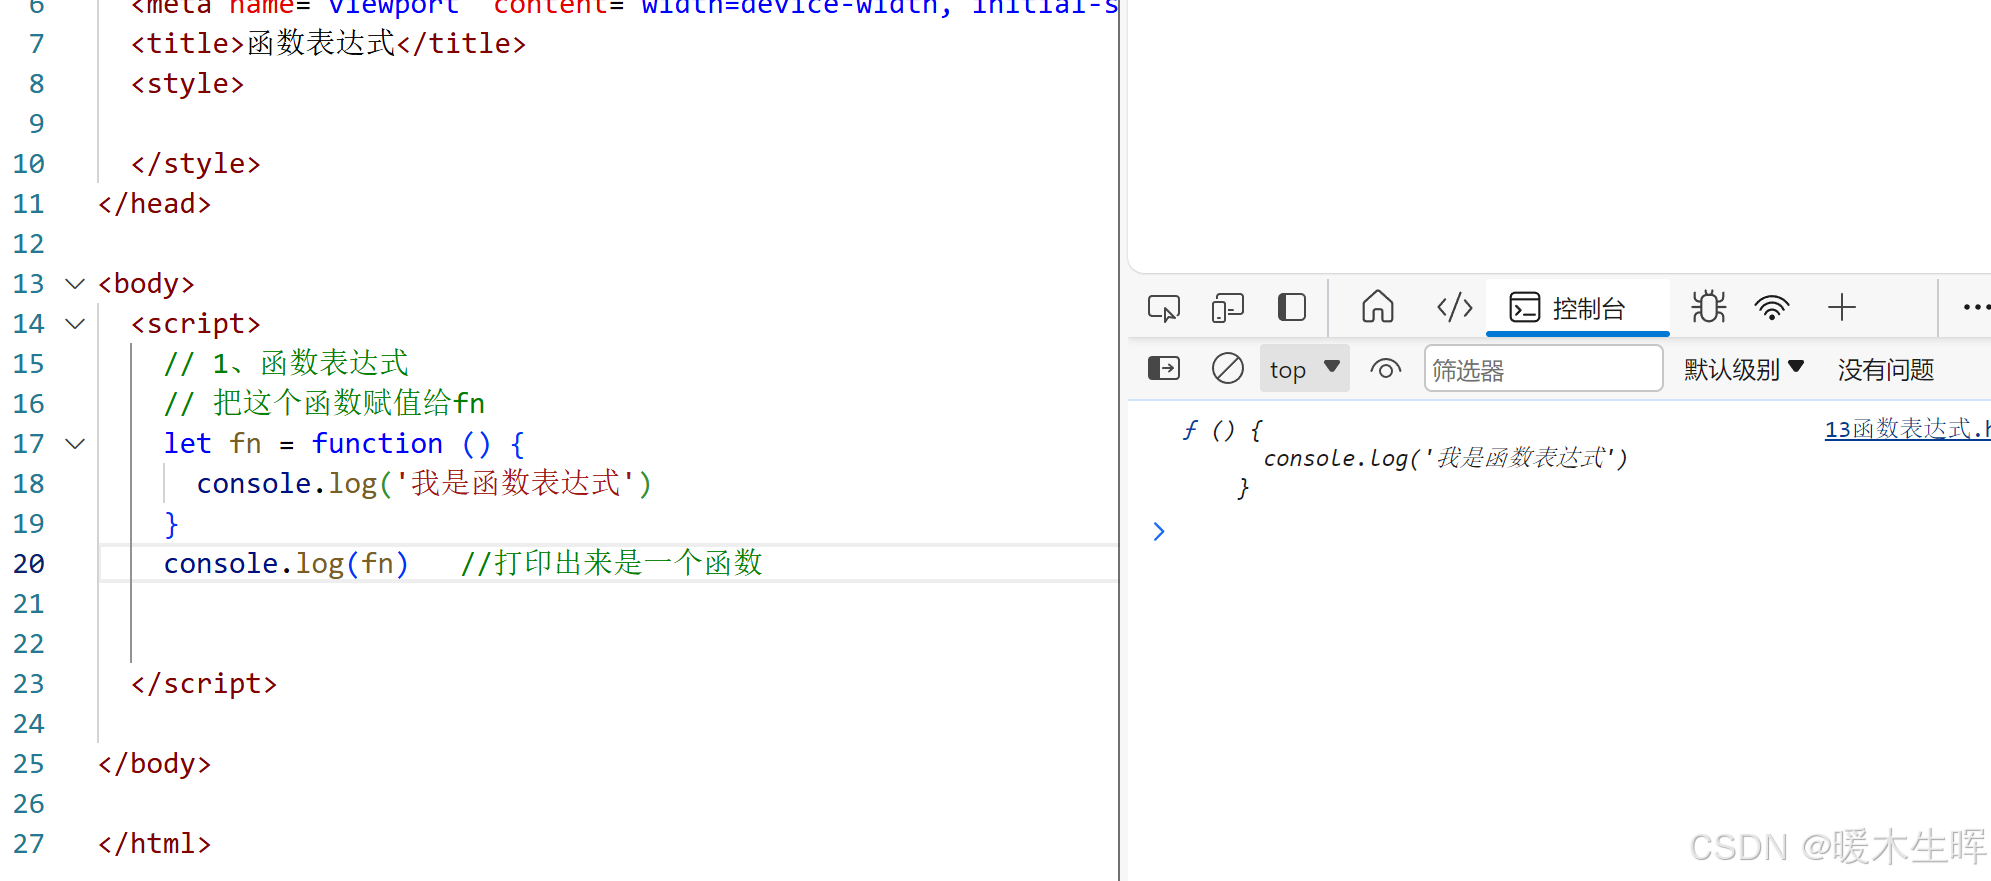Click the comment '// 1、函数表达式'

click(x=286, y=363)
